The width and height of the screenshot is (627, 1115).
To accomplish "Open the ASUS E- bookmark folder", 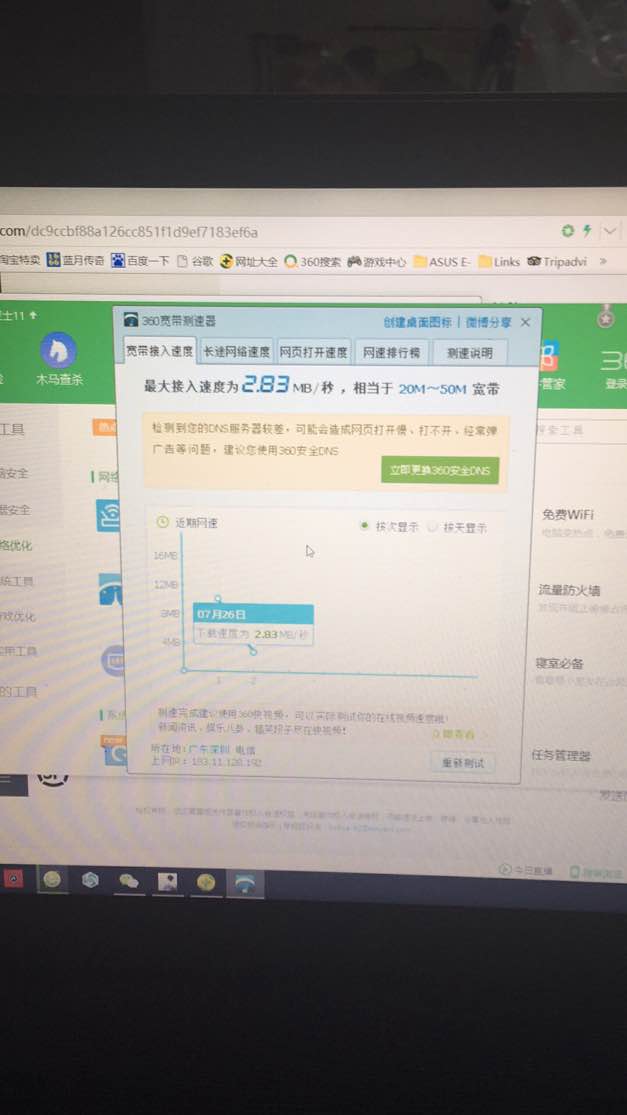I will (x=441, y=262).
